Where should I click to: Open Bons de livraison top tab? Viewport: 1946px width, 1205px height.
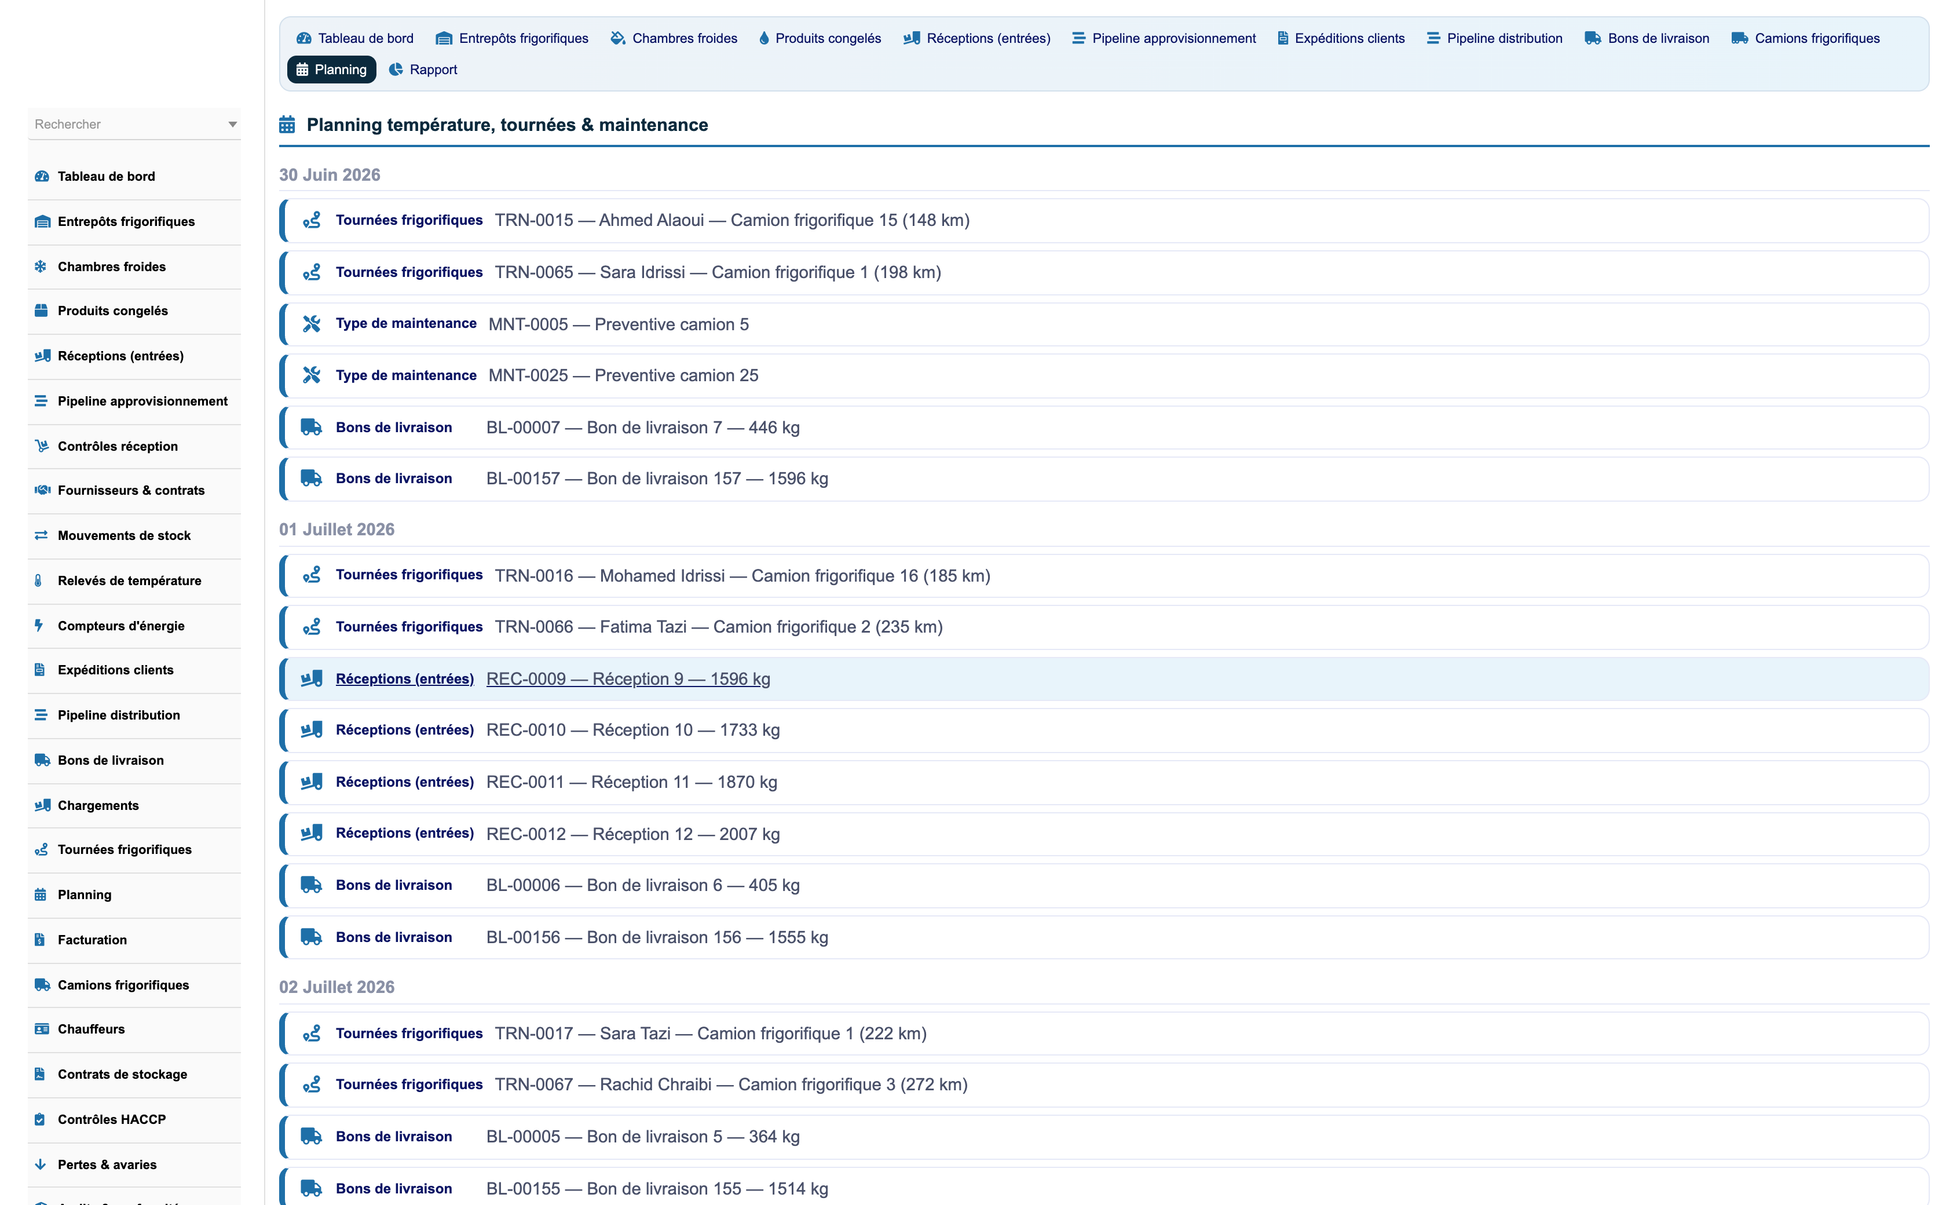click(x=1647, y=38)
